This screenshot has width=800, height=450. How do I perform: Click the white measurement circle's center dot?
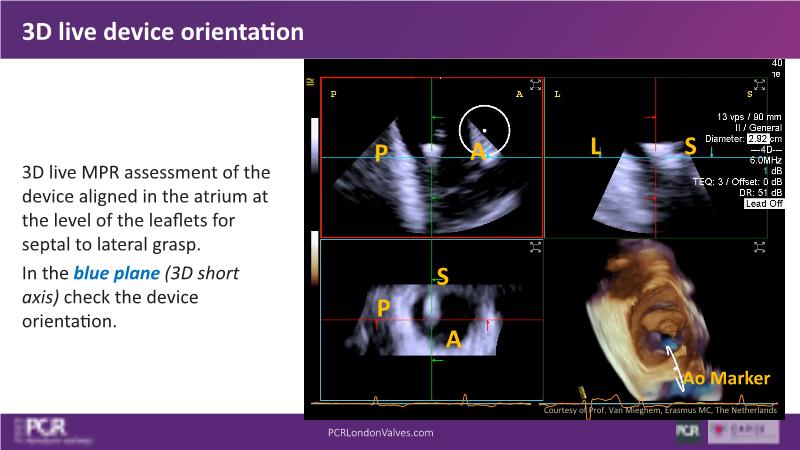(484, 130)
